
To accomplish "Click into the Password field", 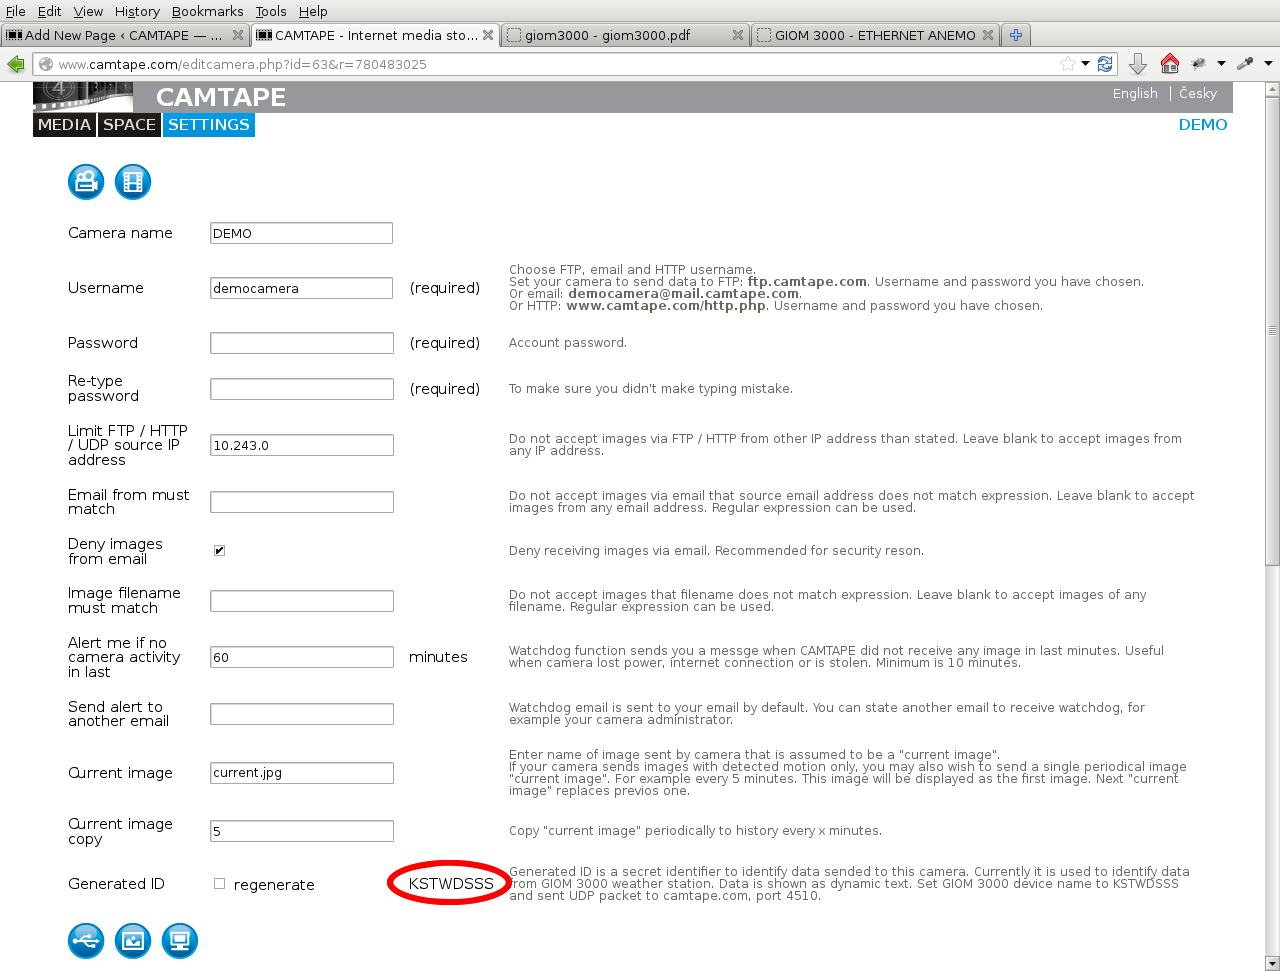I will point(301,343).
